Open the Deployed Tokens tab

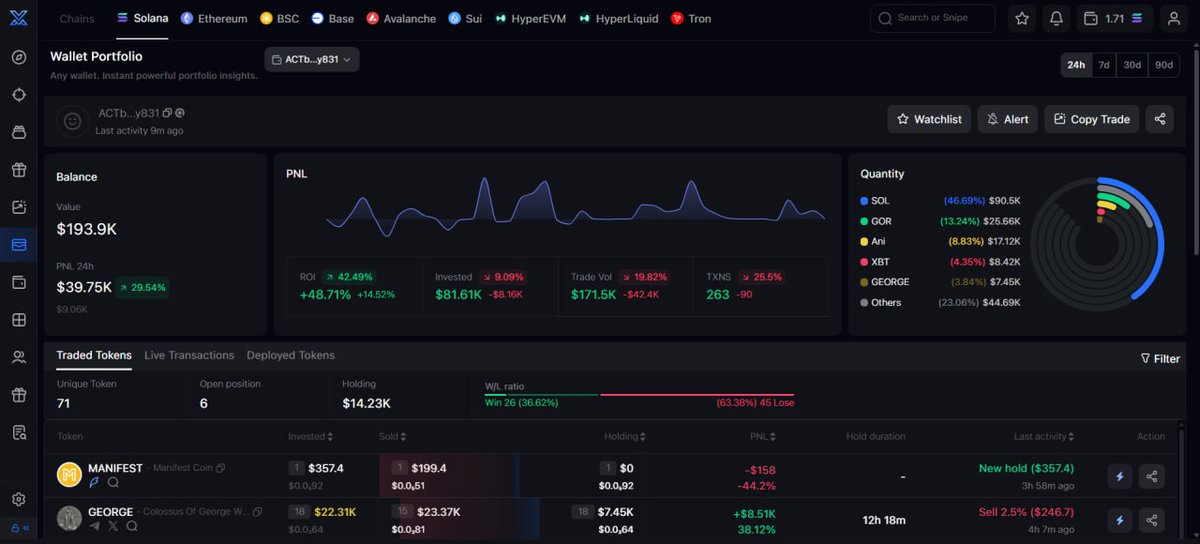(x=291, y=355)
